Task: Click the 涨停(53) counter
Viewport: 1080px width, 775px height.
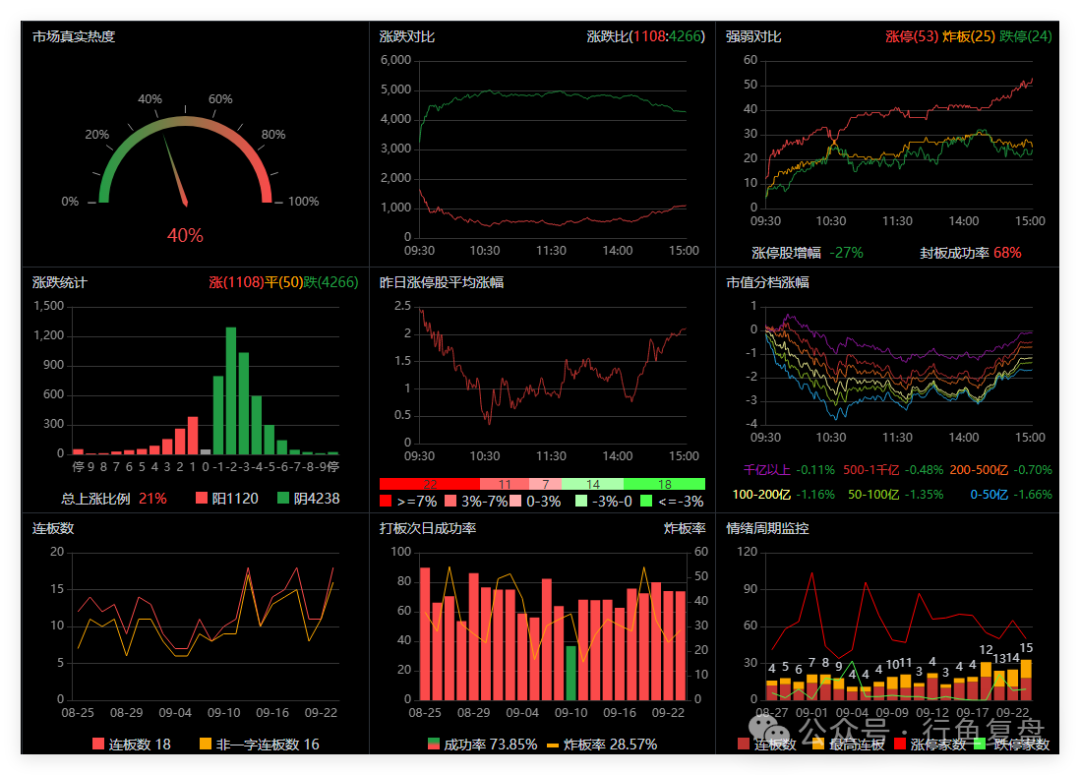Action: pyautogui.click(x=911, y=37)
